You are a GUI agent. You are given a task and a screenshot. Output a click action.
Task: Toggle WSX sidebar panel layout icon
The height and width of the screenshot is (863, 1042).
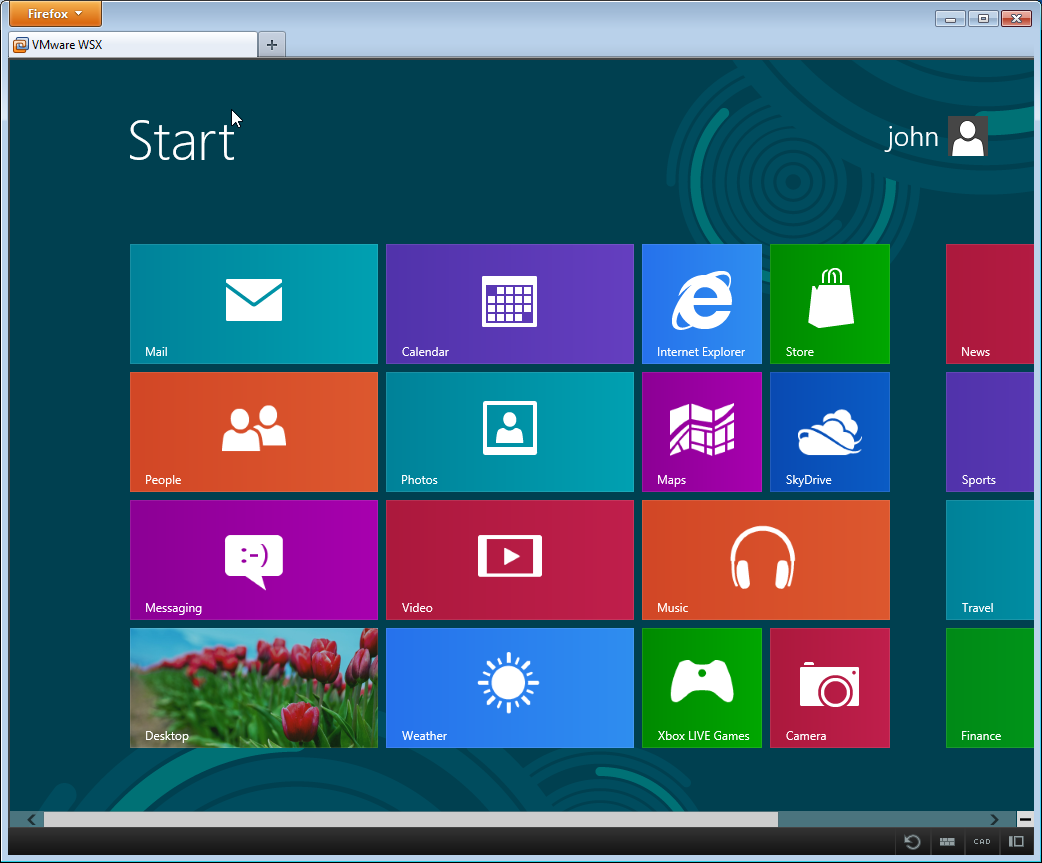[1016, 842]
